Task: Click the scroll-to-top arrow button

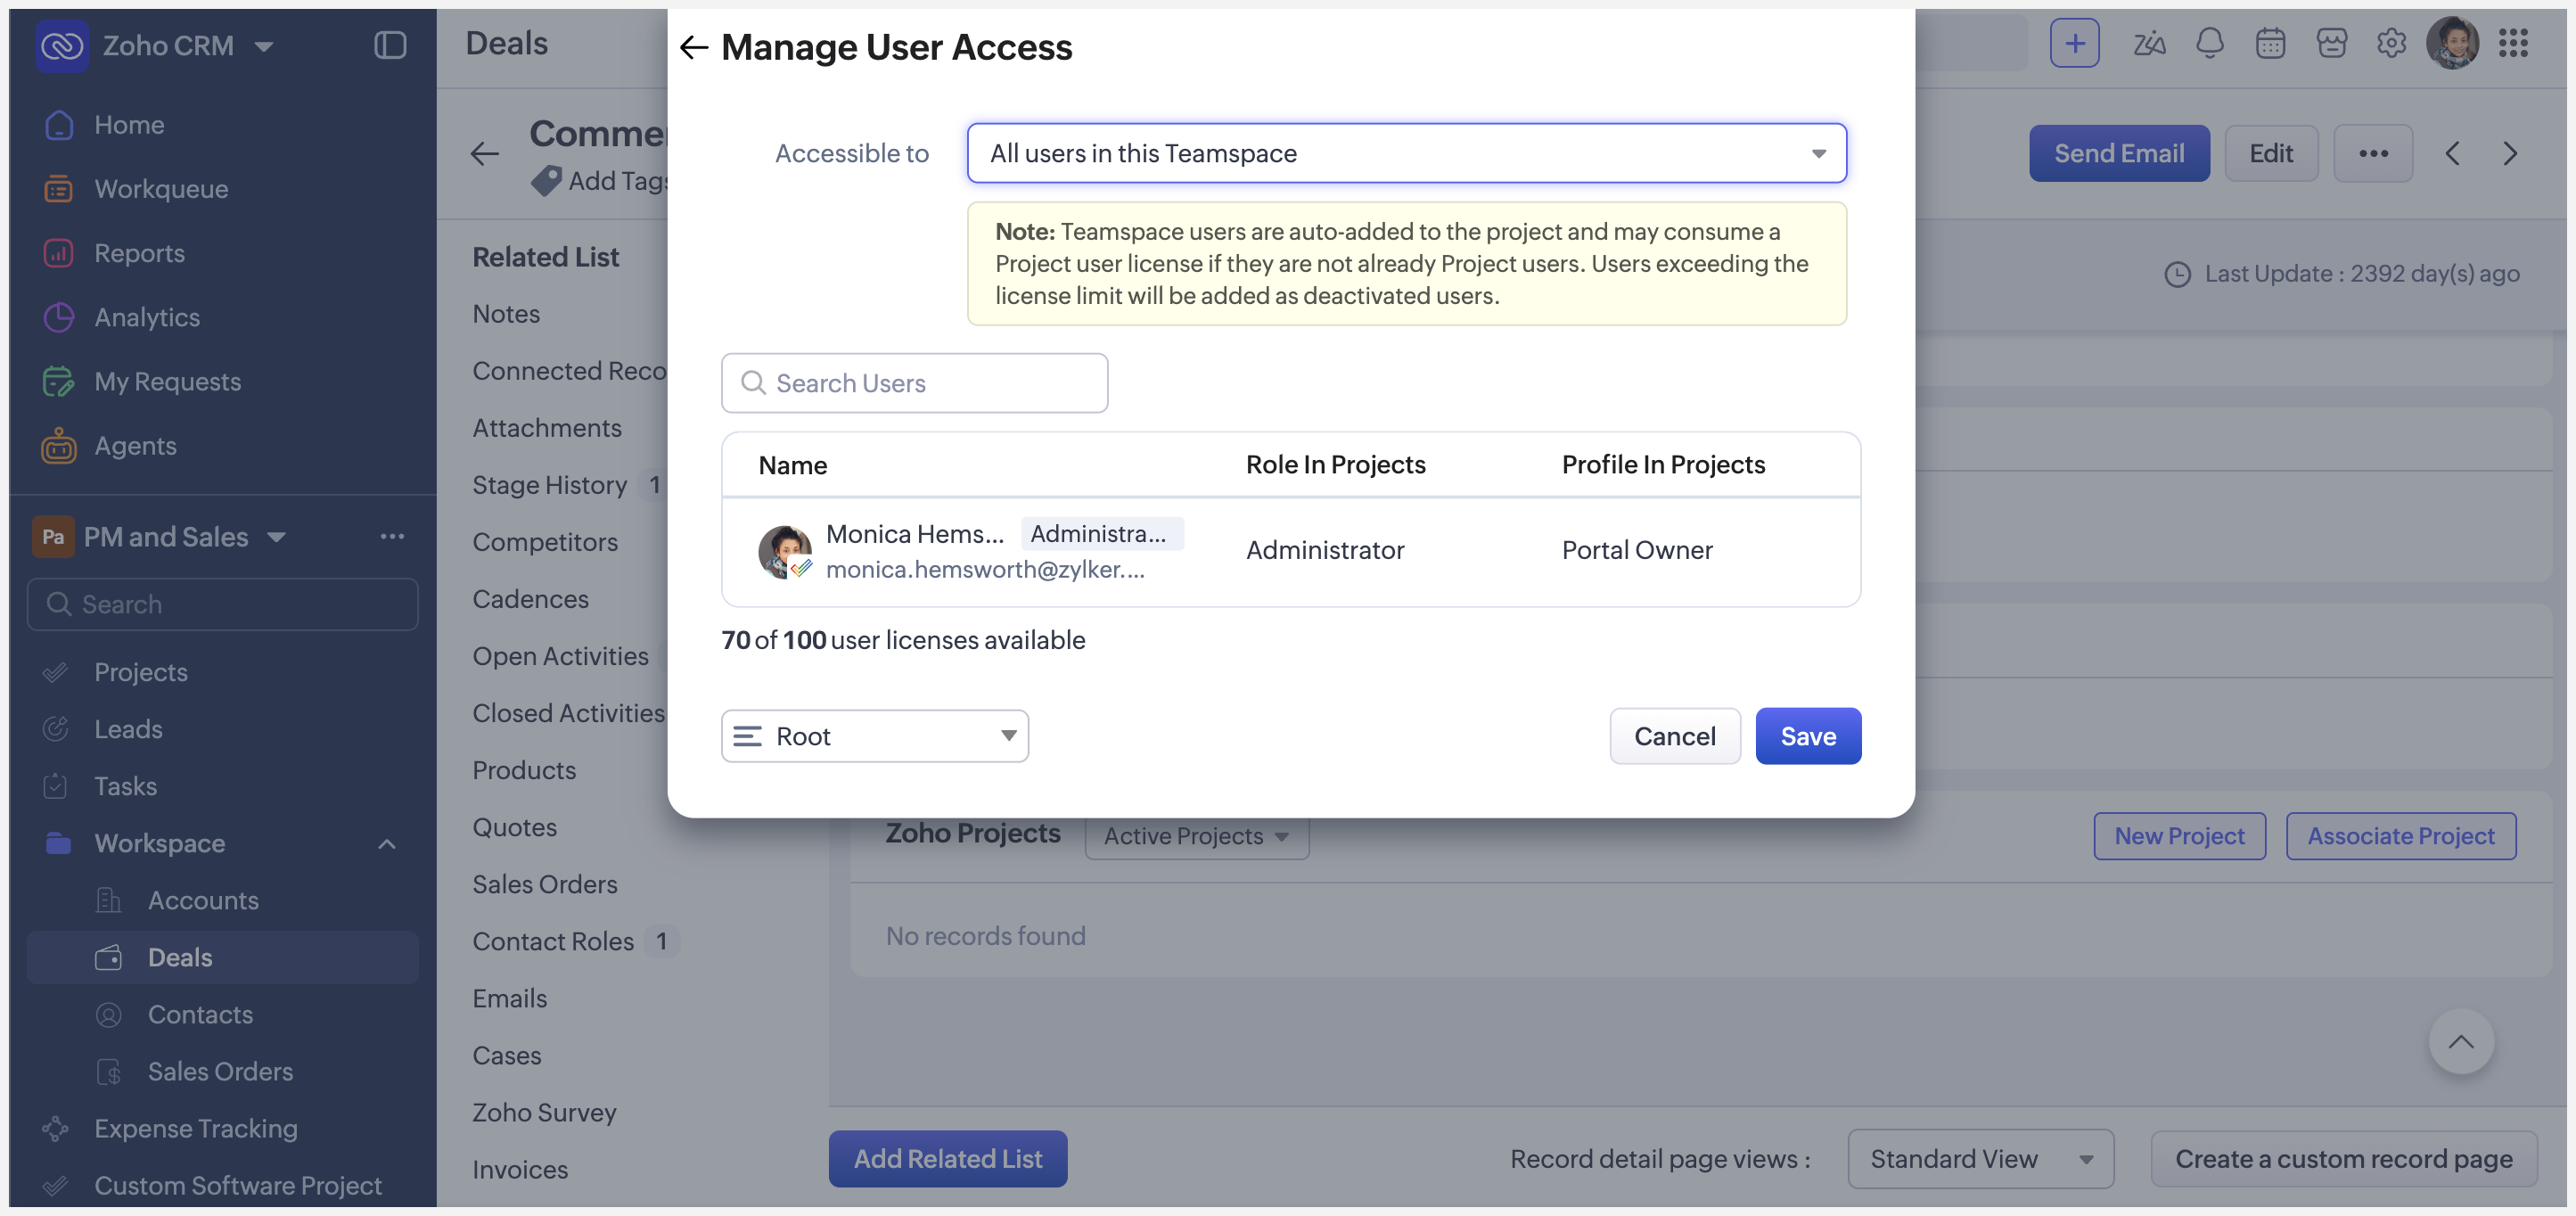Action: pyautogui.click(x=2461, y=1041)
